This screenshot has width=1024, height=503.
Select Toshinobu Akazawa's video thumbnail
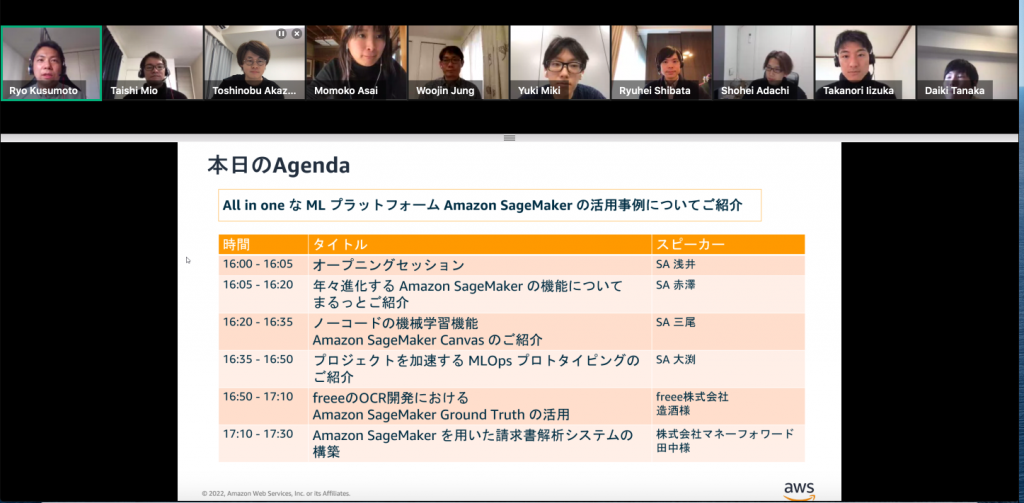pos(255,63)
